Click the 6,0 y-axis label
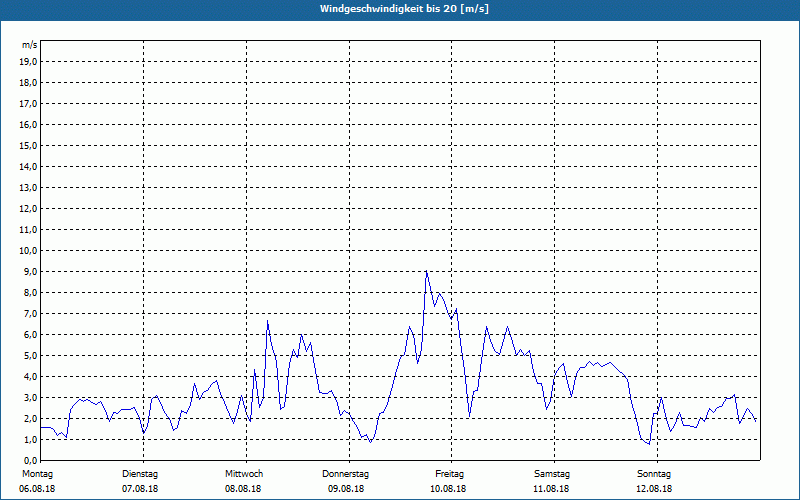800x500 pixels. [x=30, y=335]
